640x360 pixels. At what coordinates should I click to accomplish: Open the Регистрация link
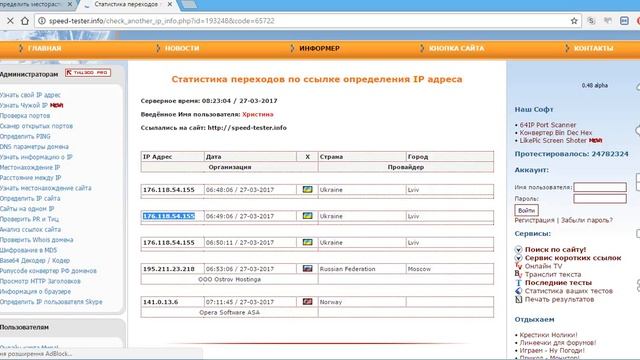pyautogui.click(x=534, y=220)
